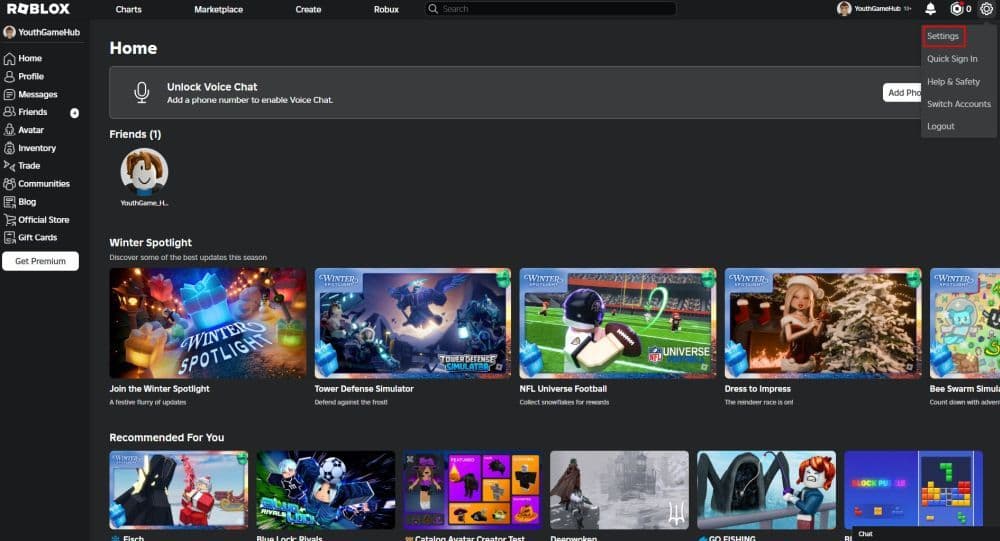Image resolution: width=1000 pixels, height=541 pixels.
Task: Click the settings gear icon
Action: click(986, 8)
